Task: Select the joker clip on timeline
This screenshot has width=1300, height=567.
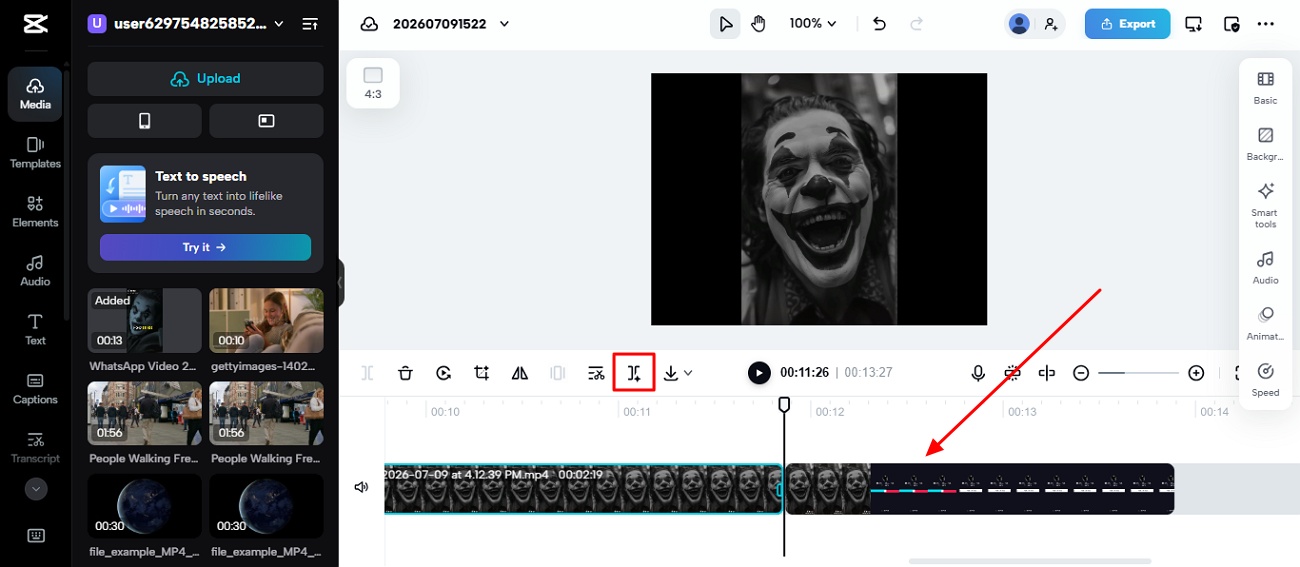Action: click(x=583, y=488)
